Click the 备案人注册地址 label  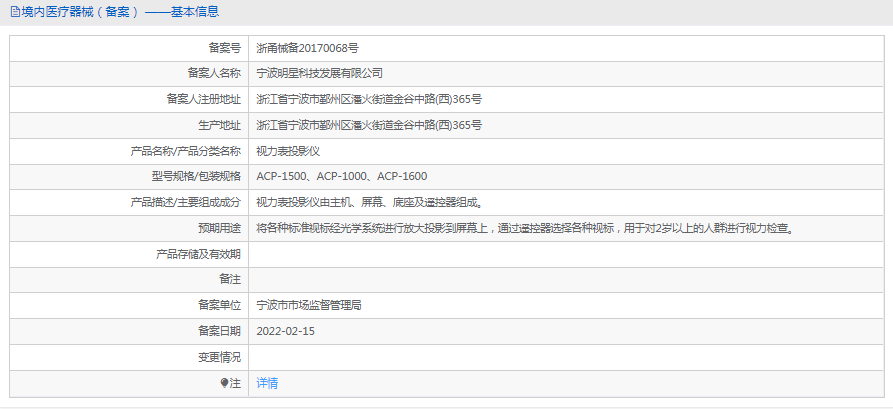coord(204,99)
